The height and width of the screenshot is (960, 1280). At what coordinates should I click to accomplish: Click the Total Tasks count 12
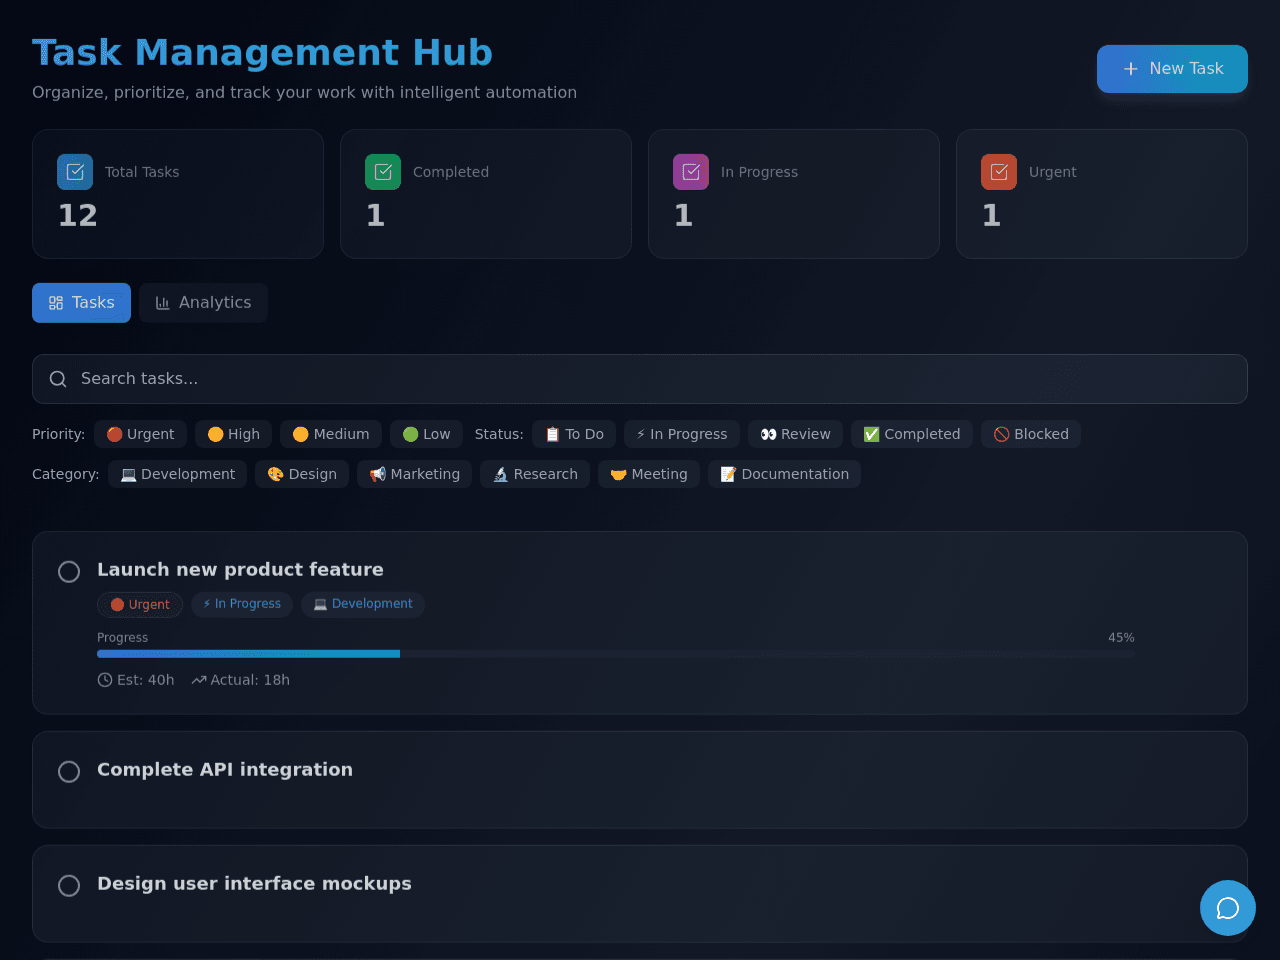(x=78, y=215)
